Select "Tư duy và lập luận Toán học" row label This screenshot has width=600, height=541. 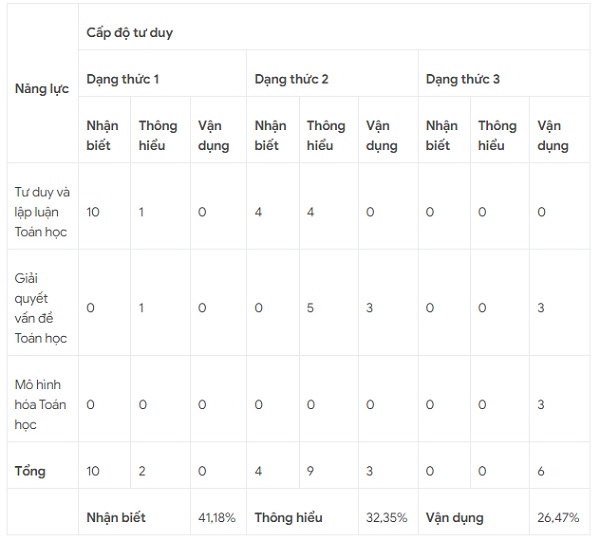pyautogui.click(x=41, y=211)
